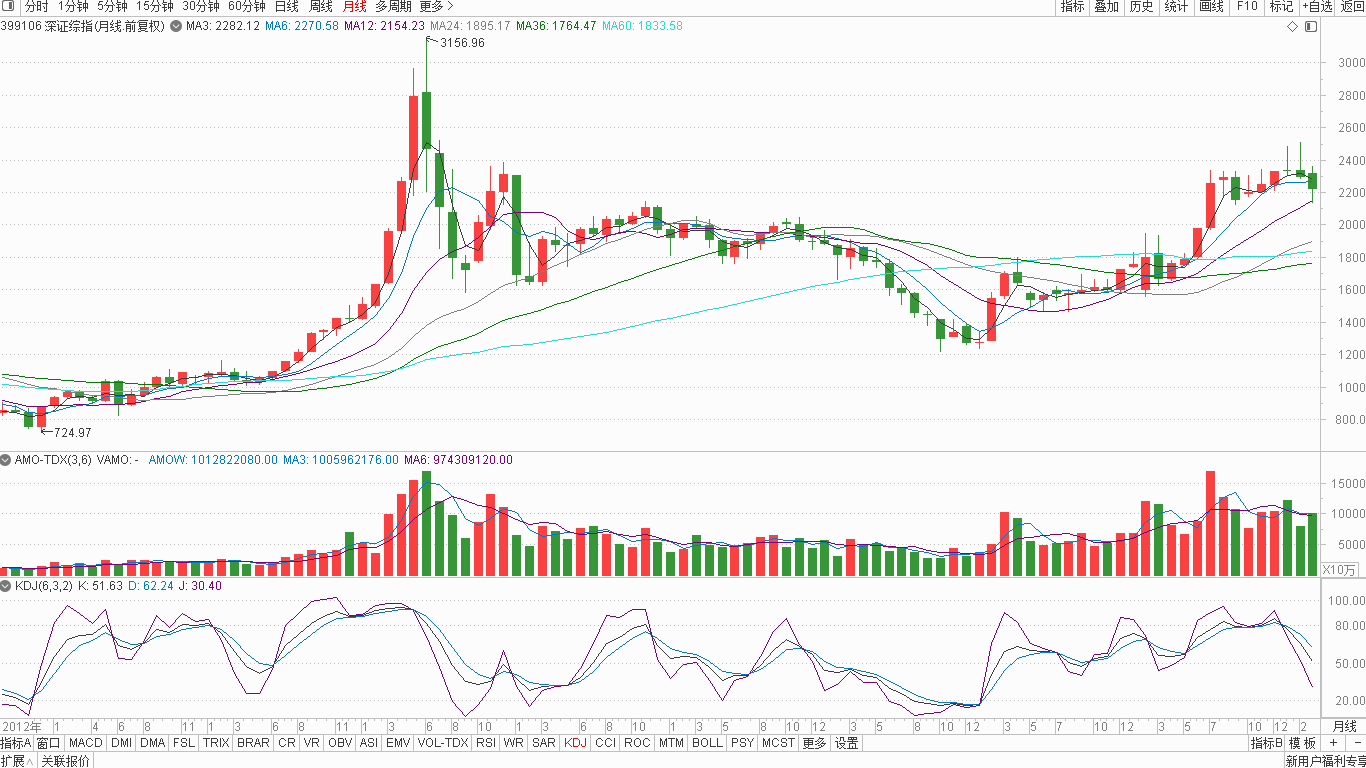The image size is (1366, 768).
Task: Open indicator 设置 settings
Action: coord(847,743)
